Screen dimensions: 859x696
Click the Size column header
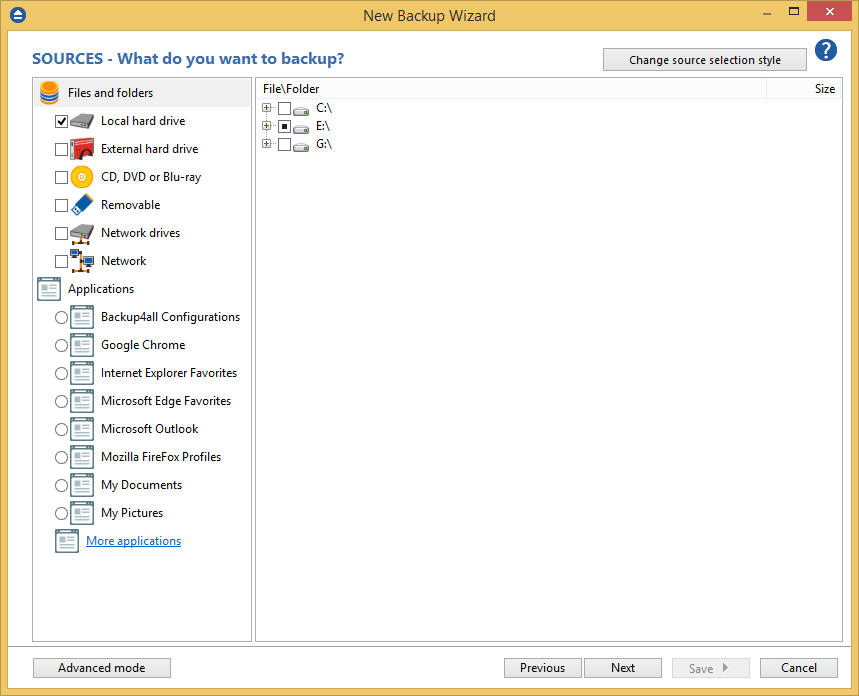coord(804,89)
